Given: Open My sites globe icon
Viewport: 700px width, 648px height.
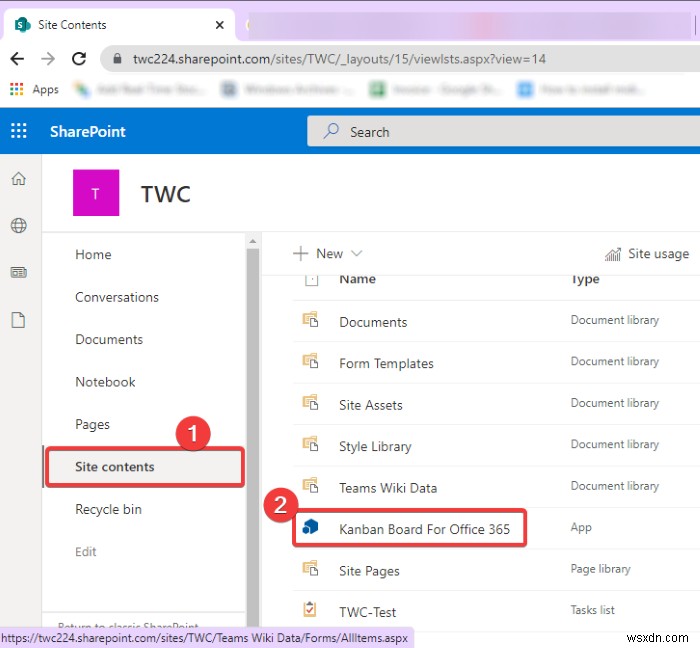Looking at the screenshot, I should tap(18, 225).
